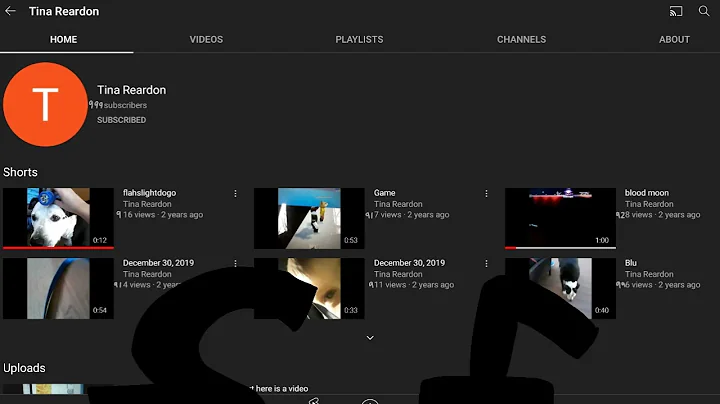Open the blood moon video title
The image size is (720, 404).
tap(647, 193)
